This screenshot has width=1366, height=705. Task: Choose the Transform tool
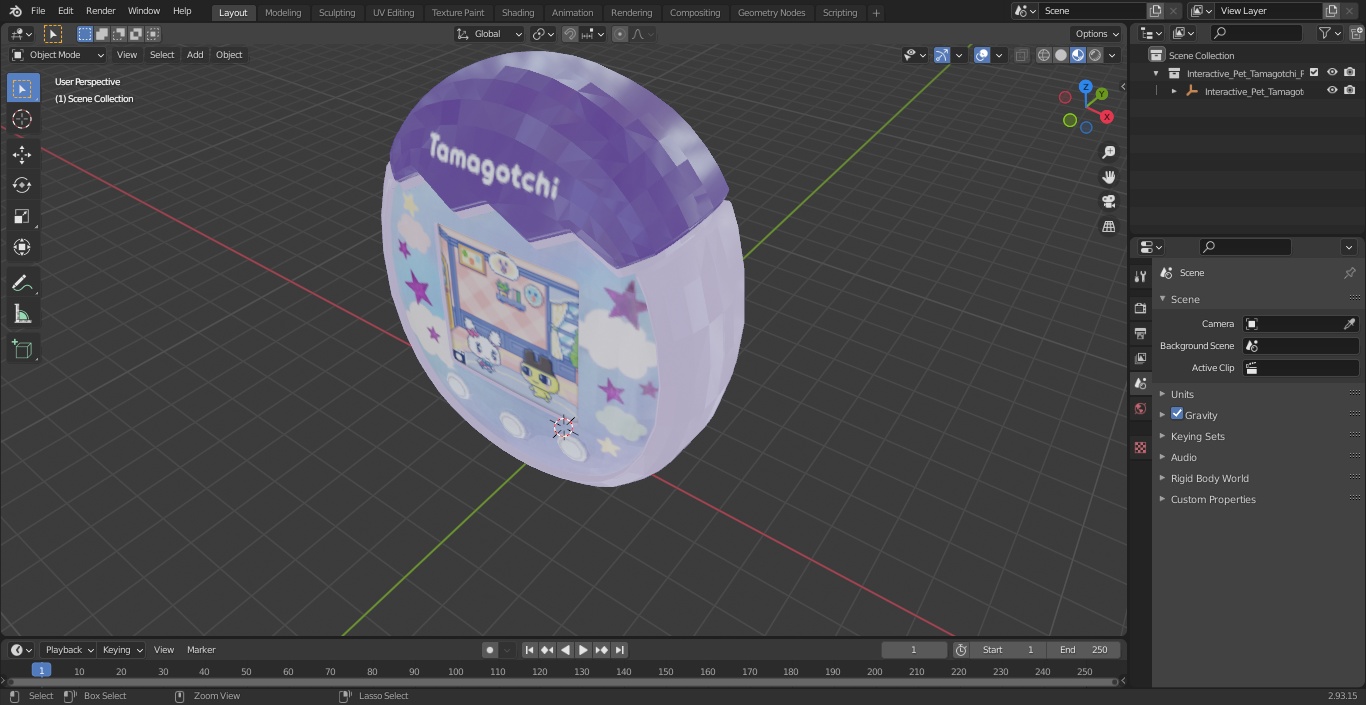[x=22, y=247]
